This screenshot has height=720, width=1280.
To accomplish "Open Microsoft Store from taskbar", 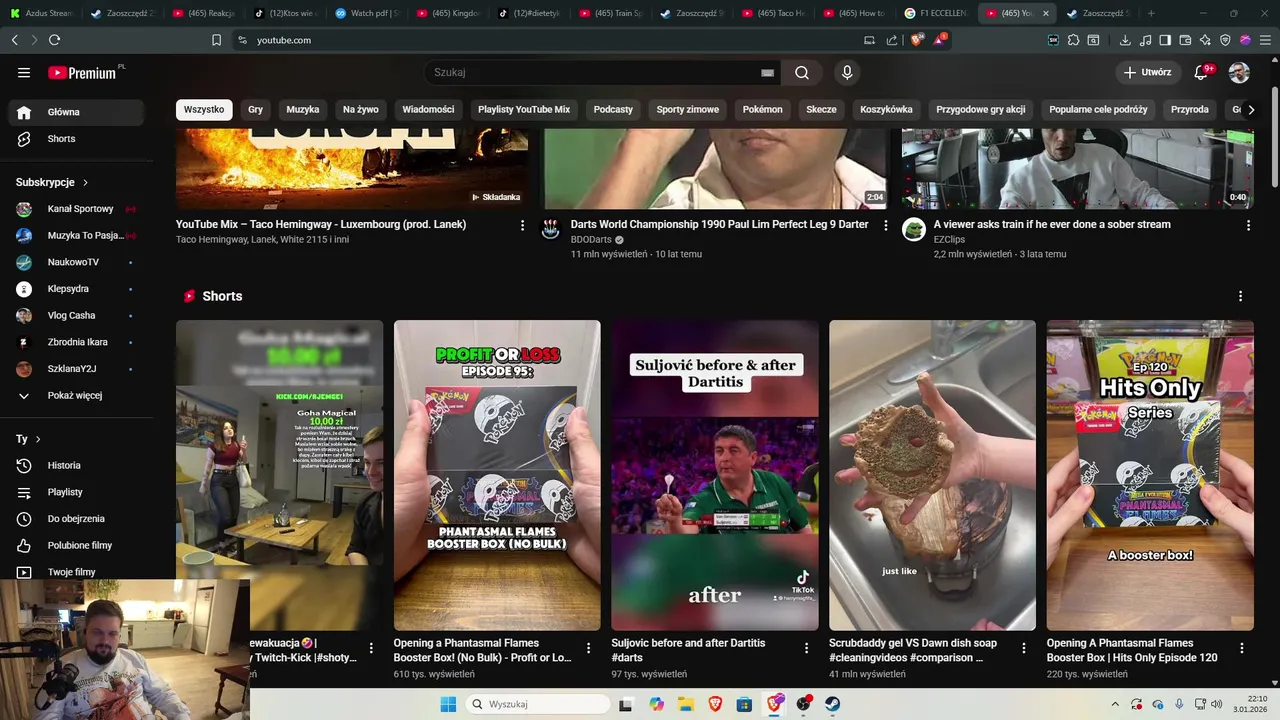I will [744, 704].
